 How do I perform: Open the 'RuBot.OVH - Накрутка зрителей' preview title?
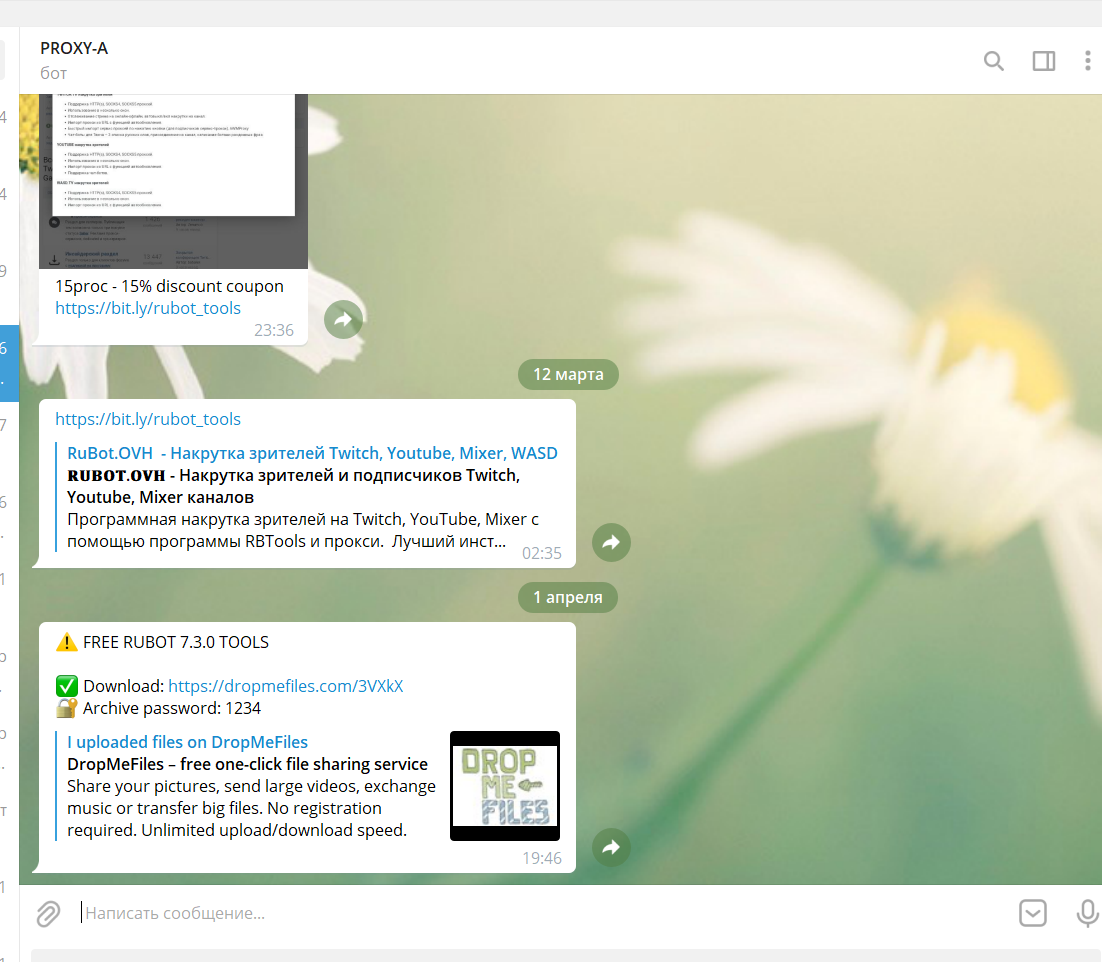[312, 453]
